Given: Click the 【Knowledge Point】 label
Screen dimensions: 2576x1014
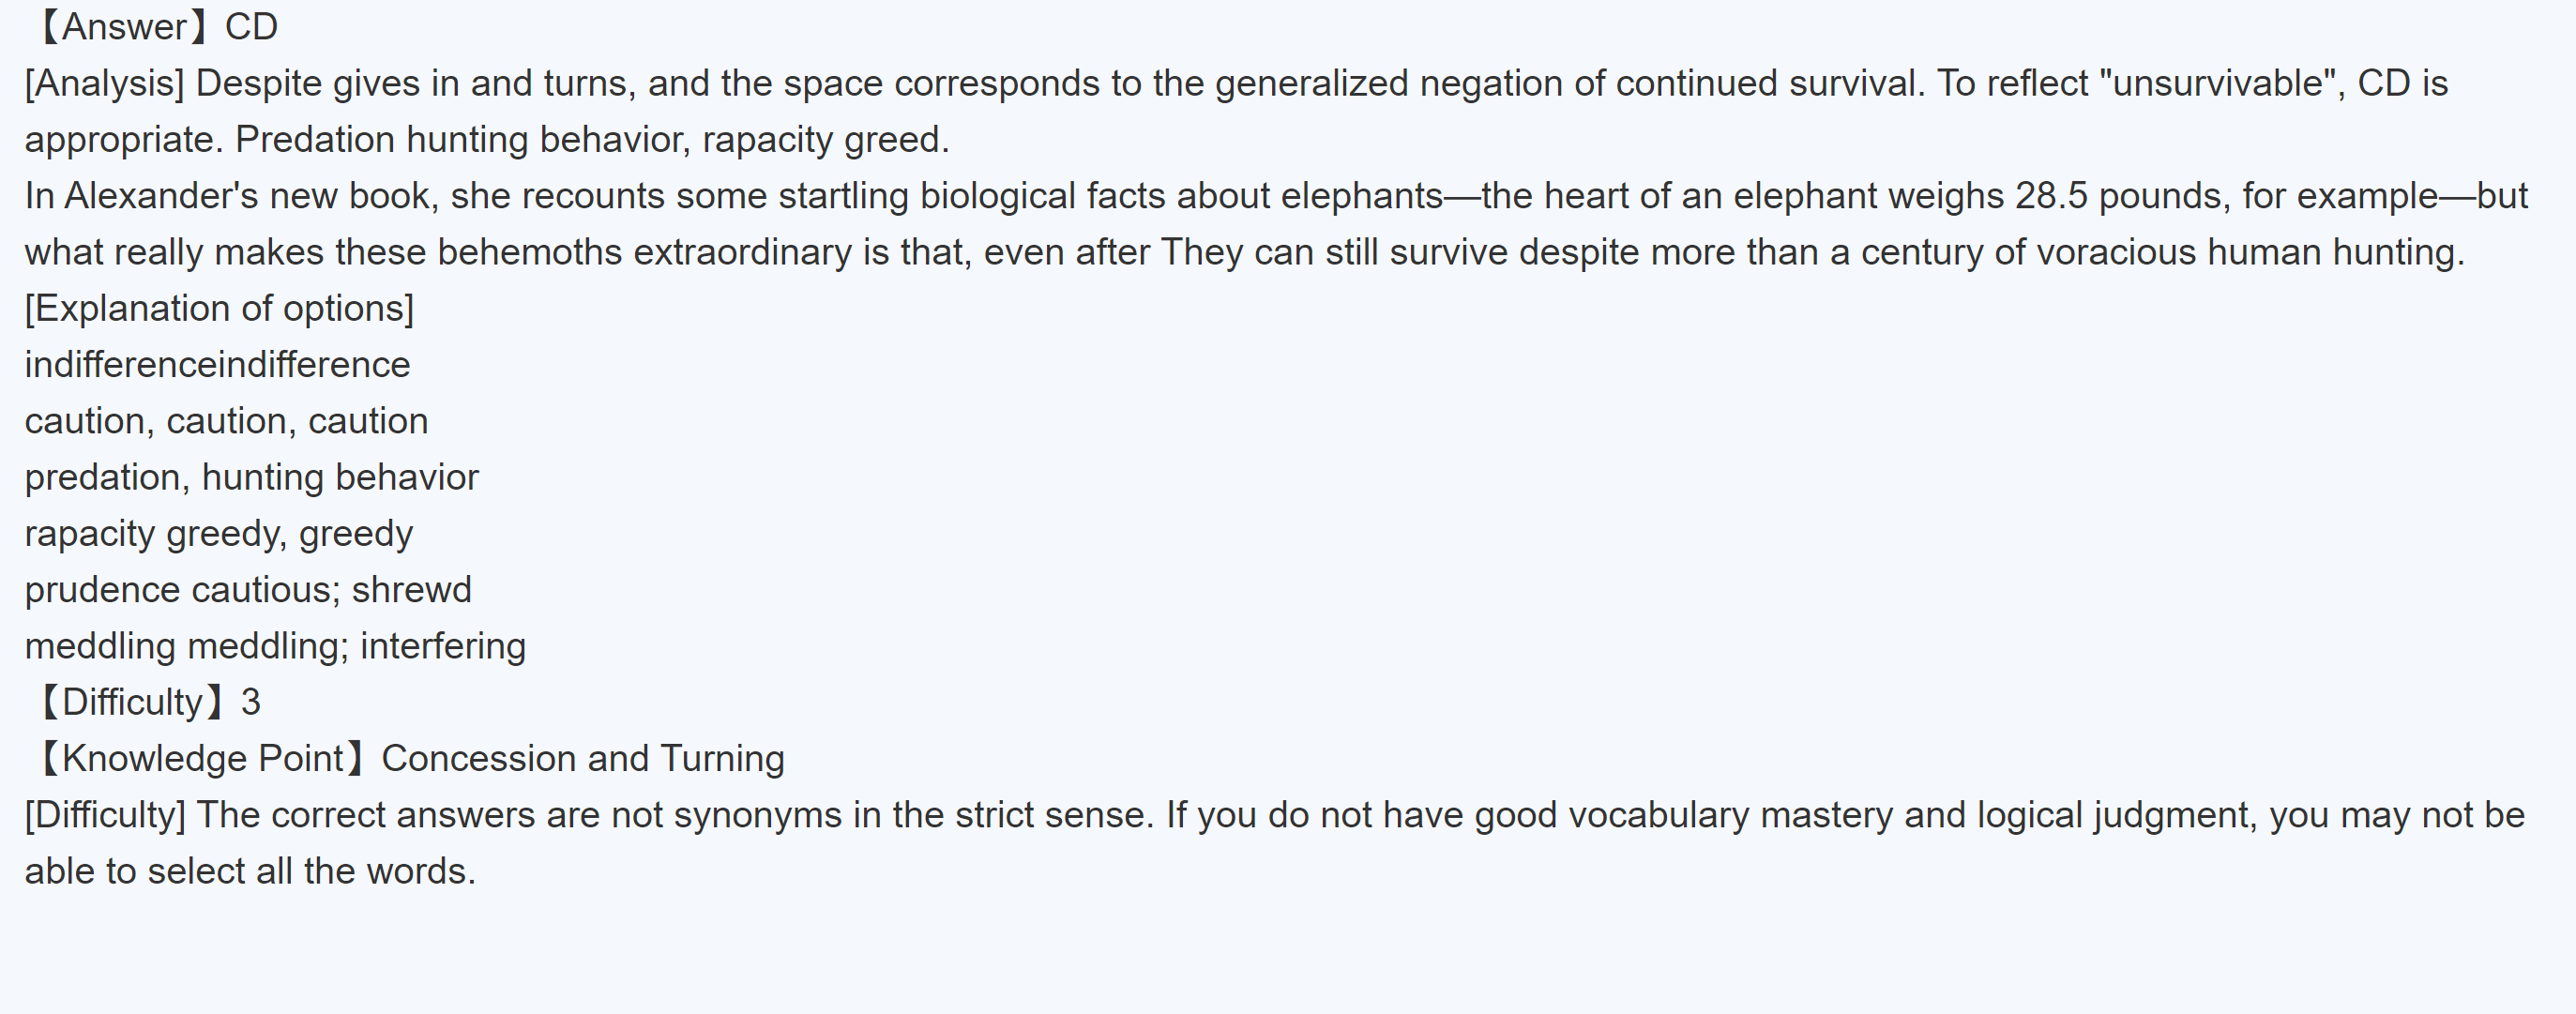Looking at the screenshot, I should coord(200,759).
